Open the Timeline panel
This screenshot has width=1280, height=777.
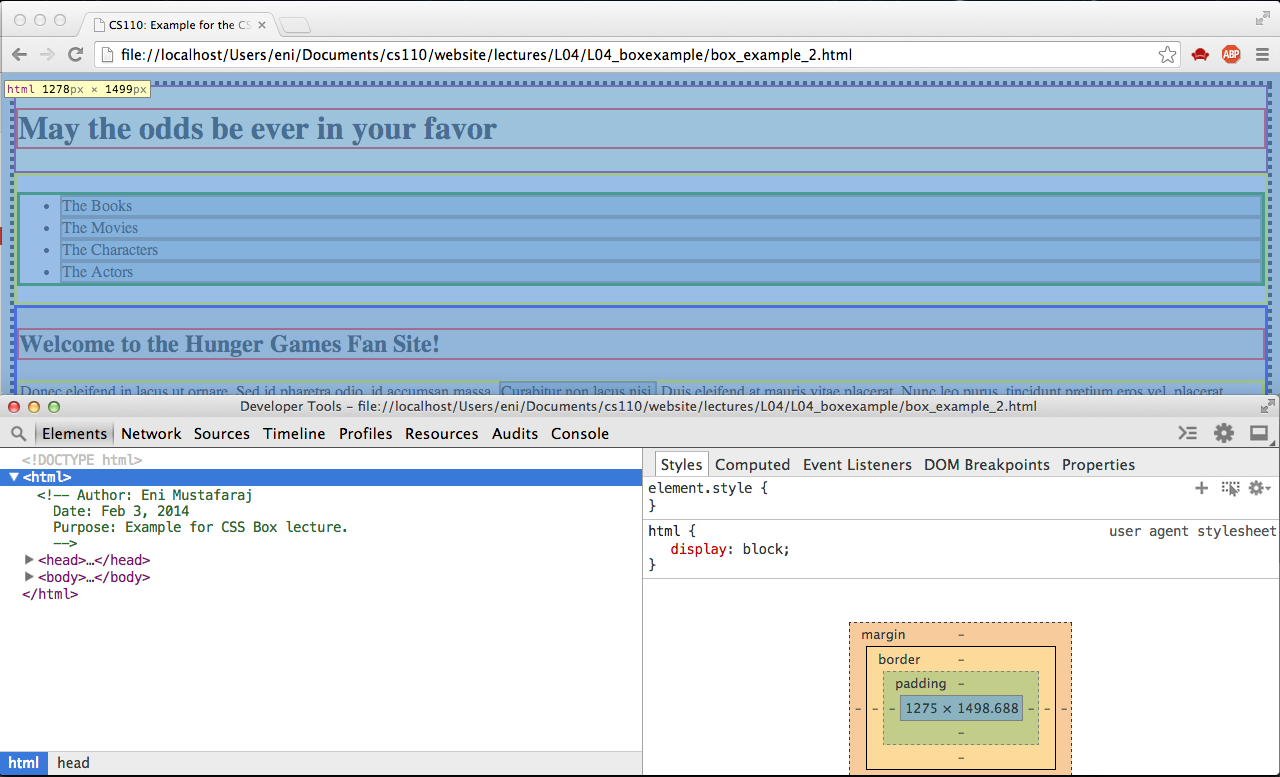[294, 434]
